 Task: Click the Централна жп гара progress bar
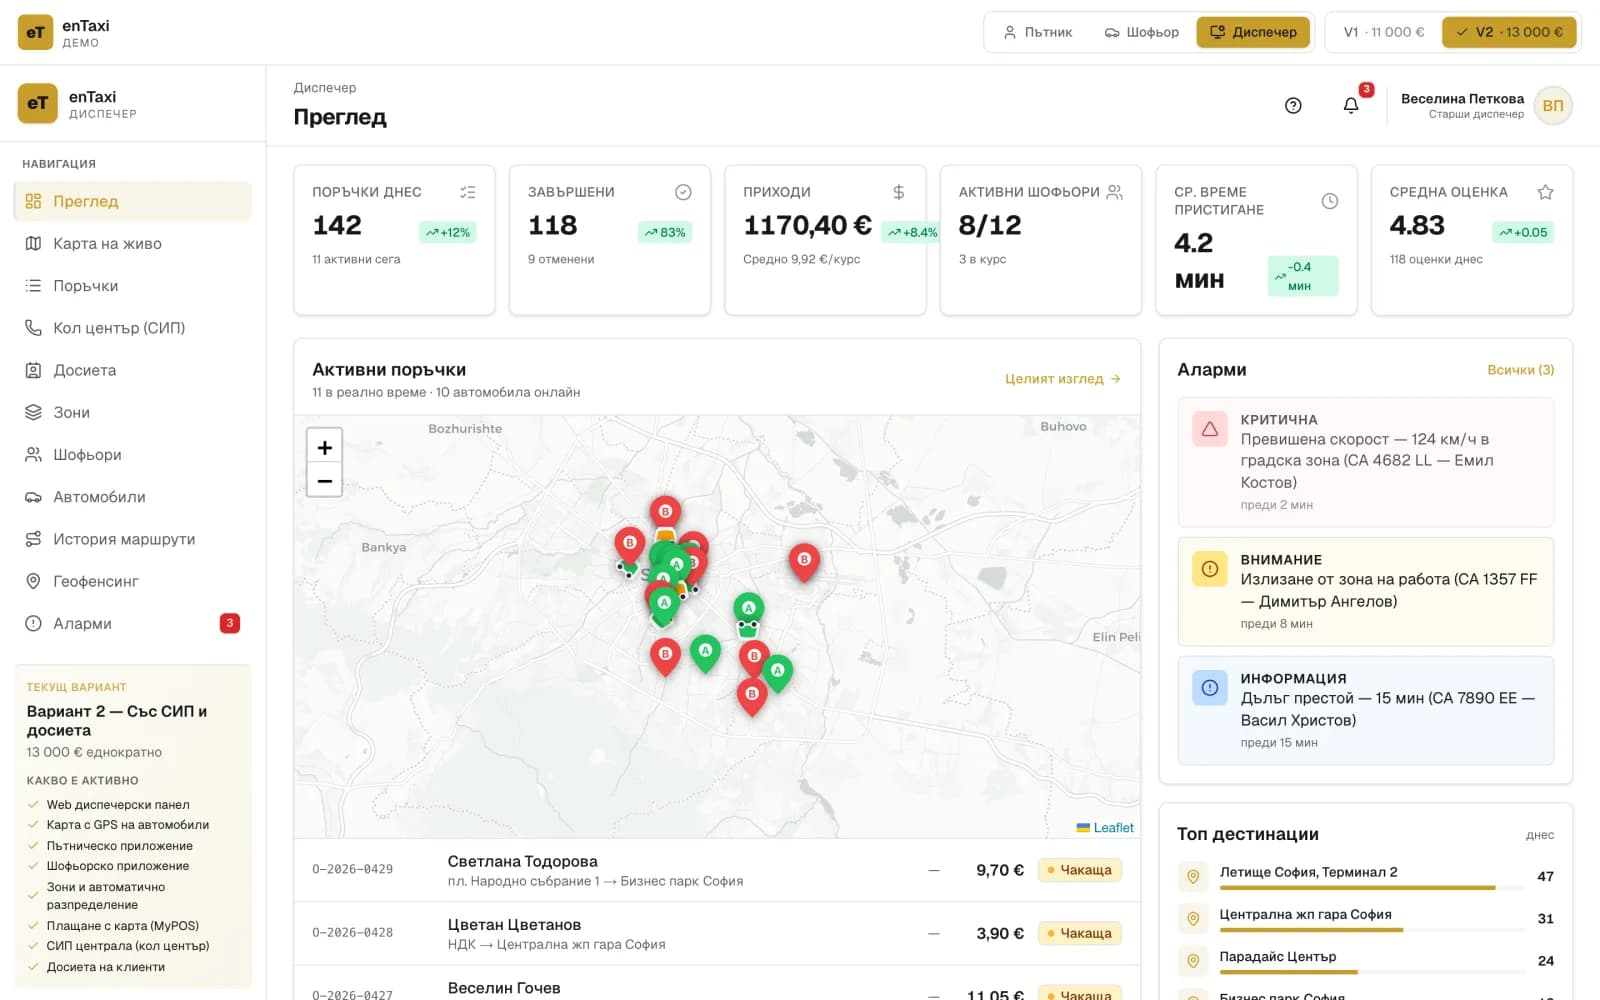pos(1372,930)
